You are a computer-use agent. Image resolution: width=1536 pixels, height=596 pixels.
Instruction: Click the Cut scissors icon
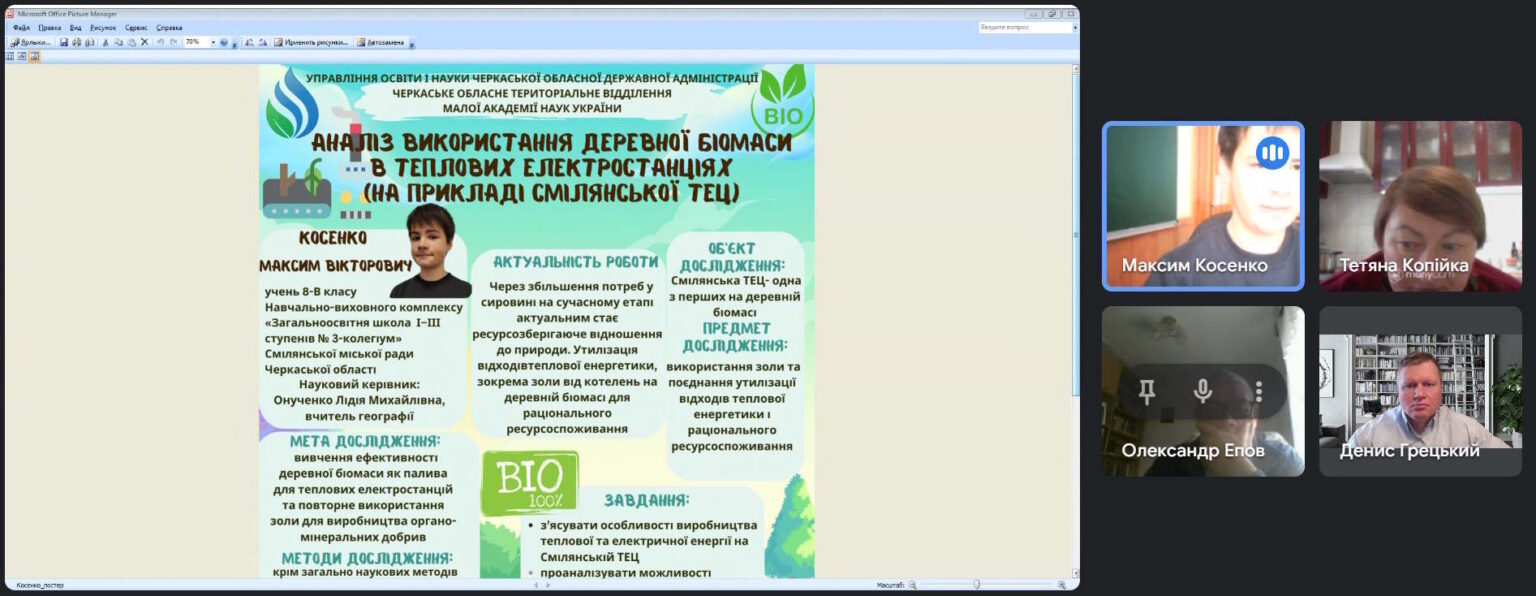tap(105, 43)
